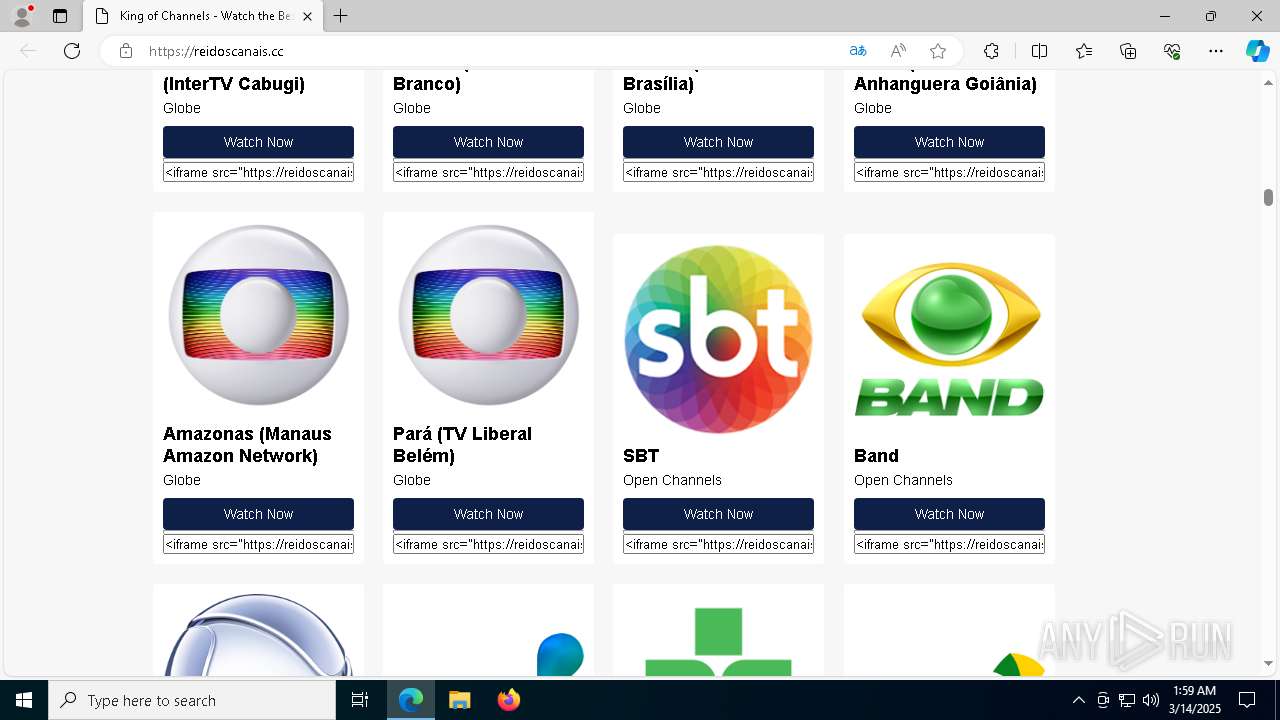Viewport: 1280px width, 720px height.
Task: Watch Now for SBT channel
Action: pyautogui.click(x=718, y=514)
